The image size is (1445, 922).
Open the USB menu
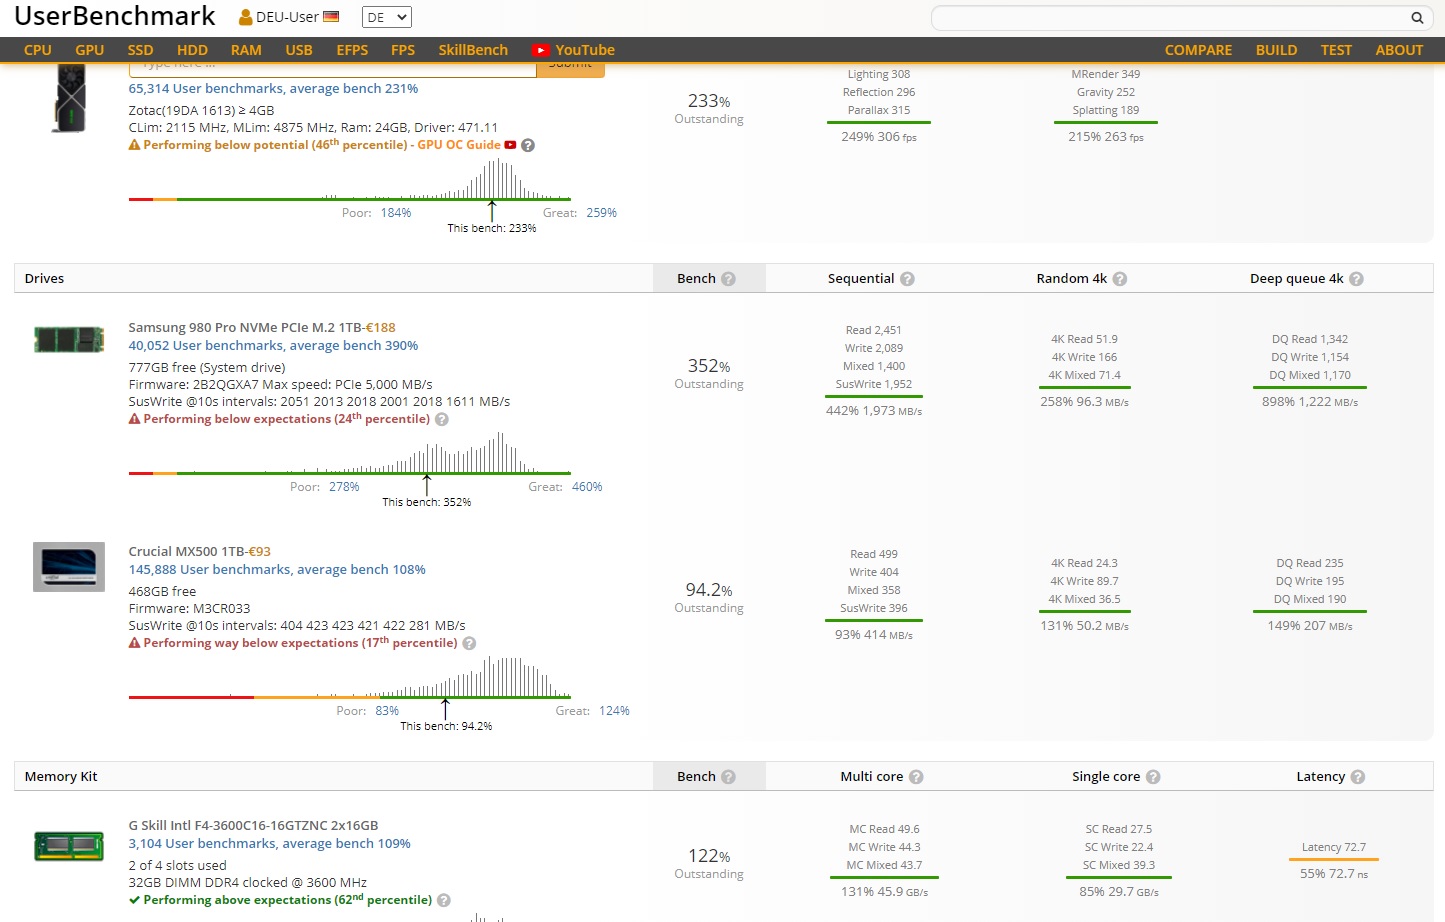click(x=299, y=50)
